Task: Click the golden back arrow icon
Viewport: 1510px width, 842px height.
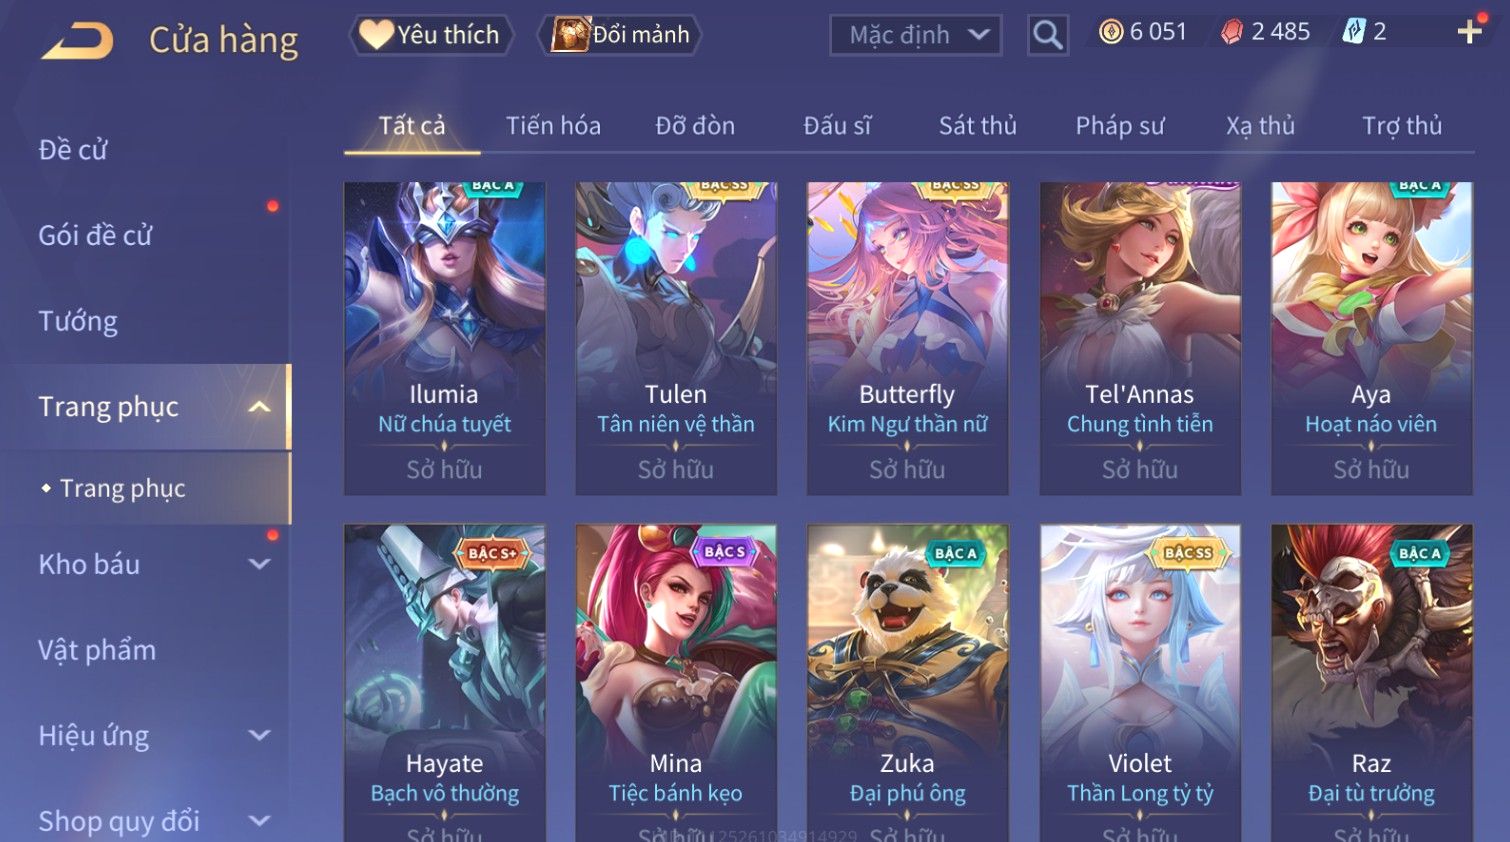Action: pyautogui.click(x=78, y=41)
